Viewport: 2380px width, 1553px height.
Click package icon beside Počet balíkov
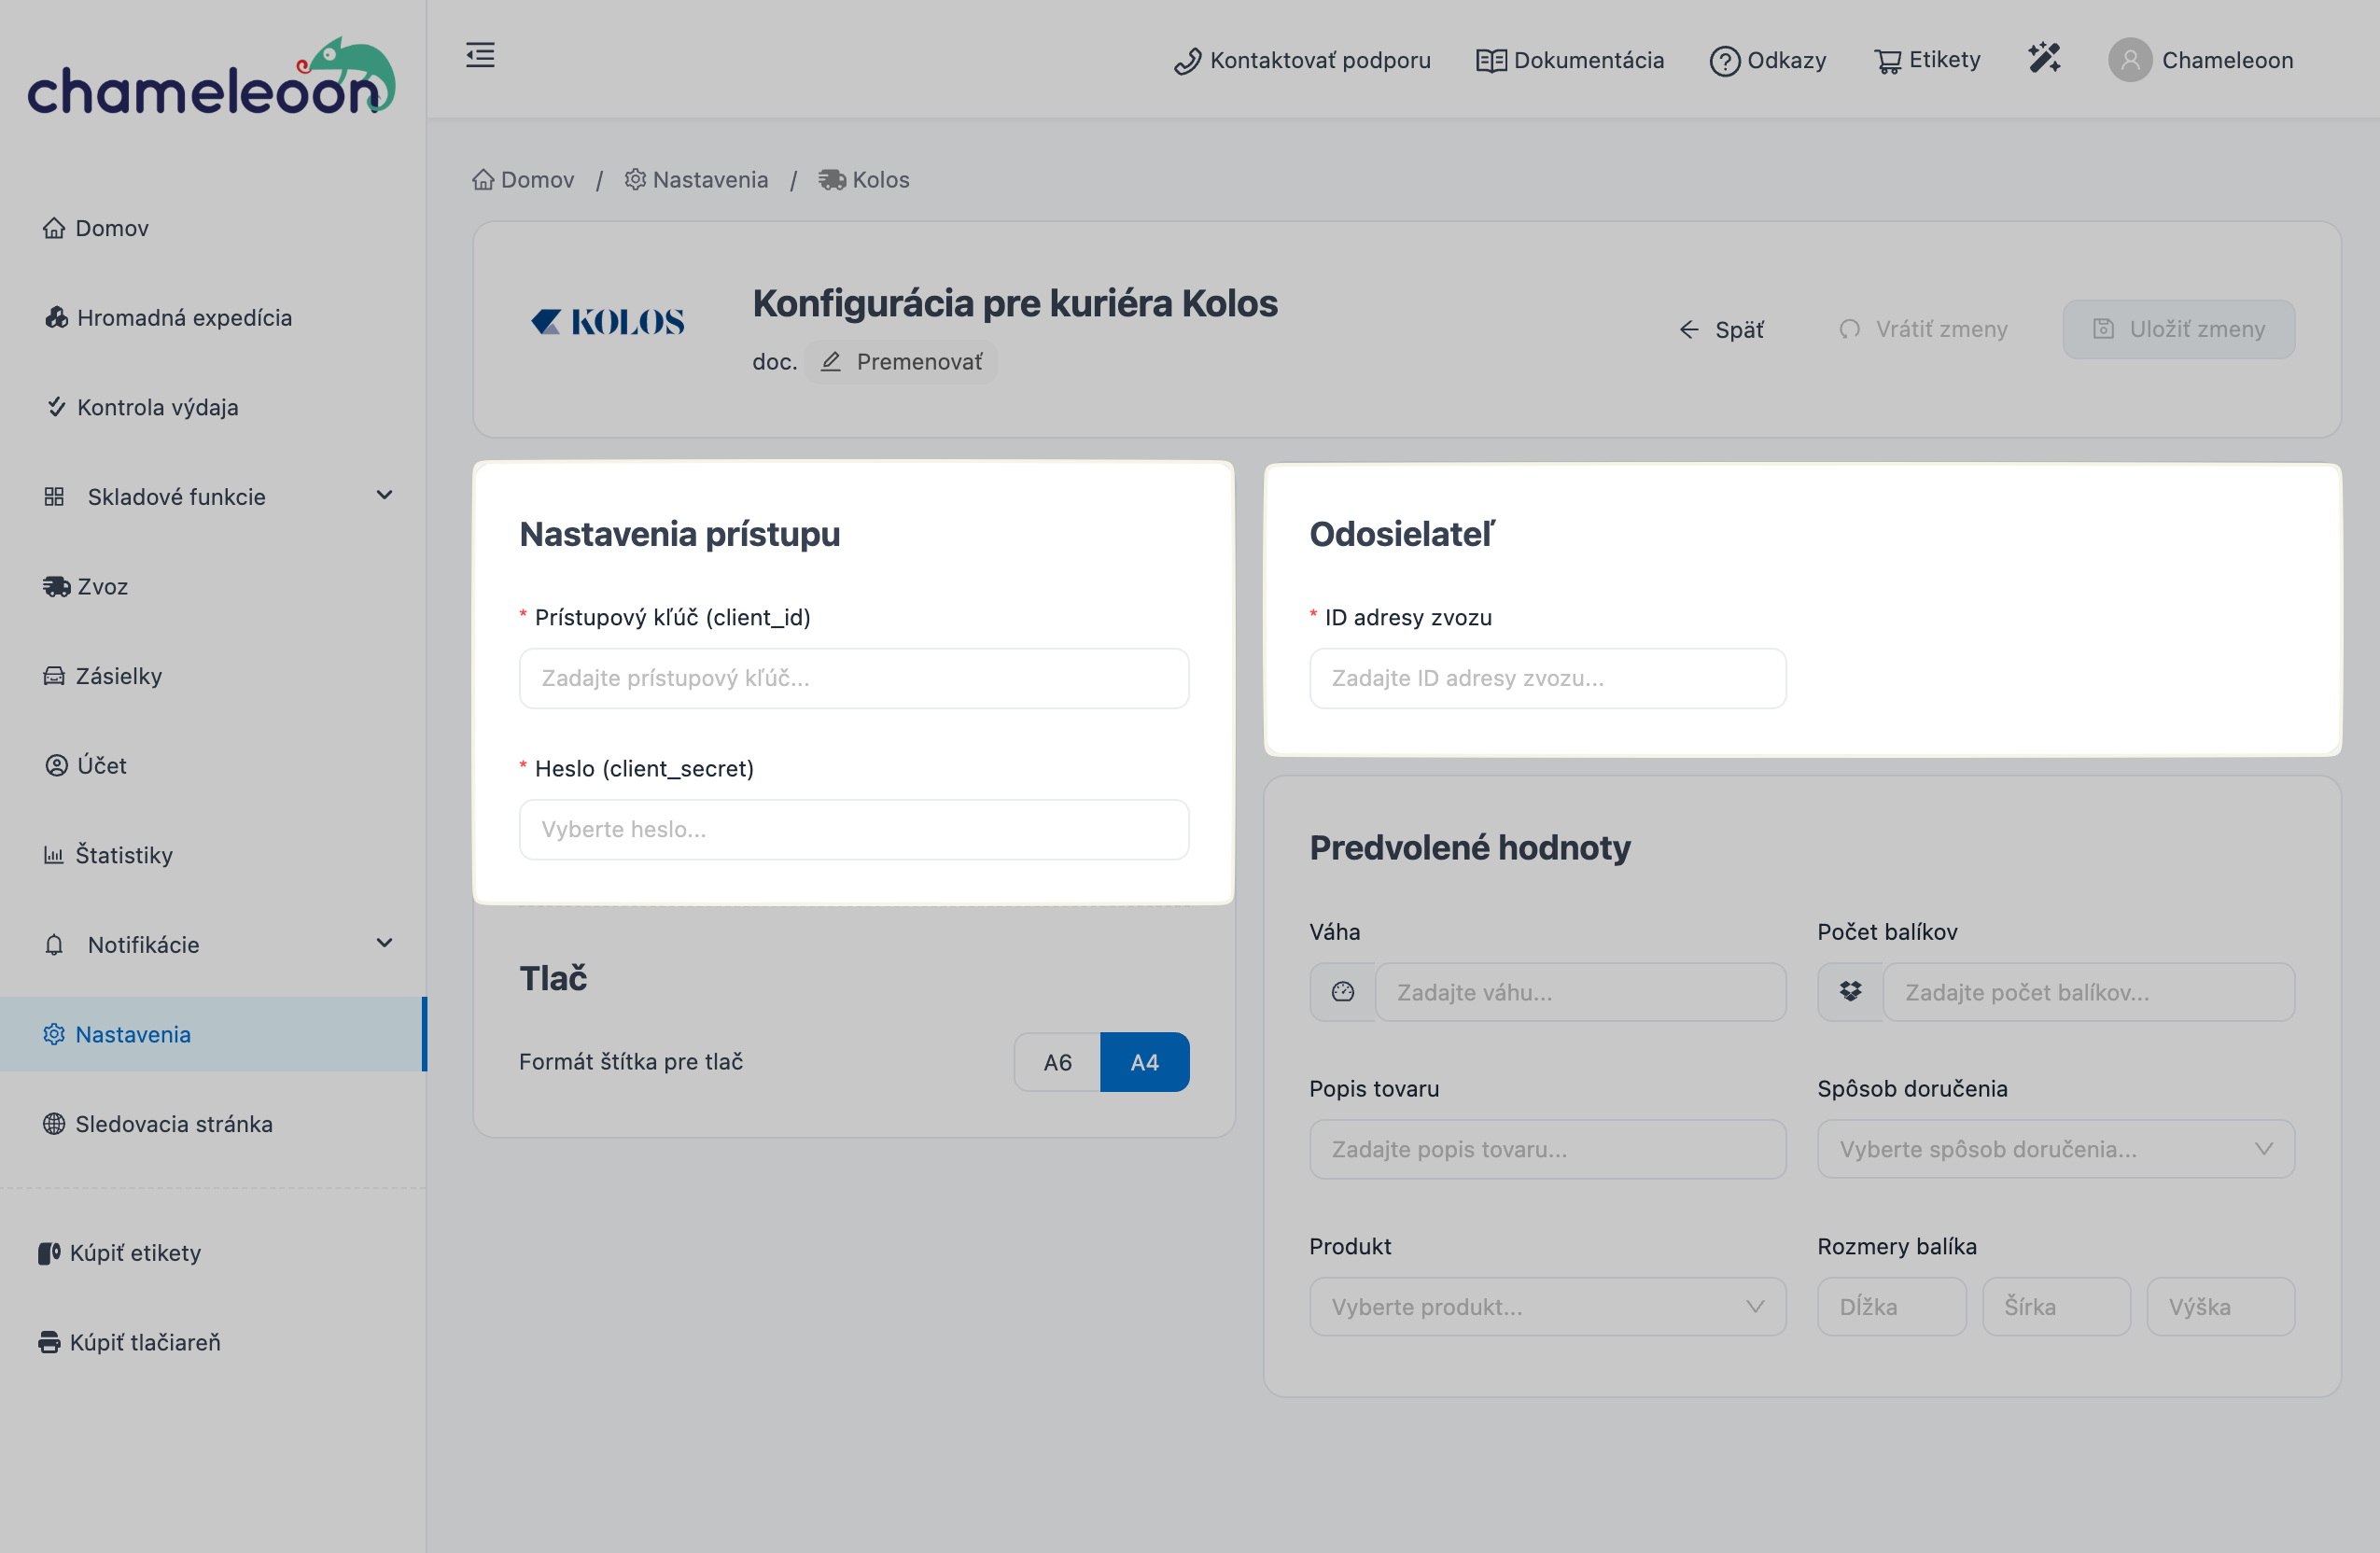pyautogui.click(x=1850, y=992)
